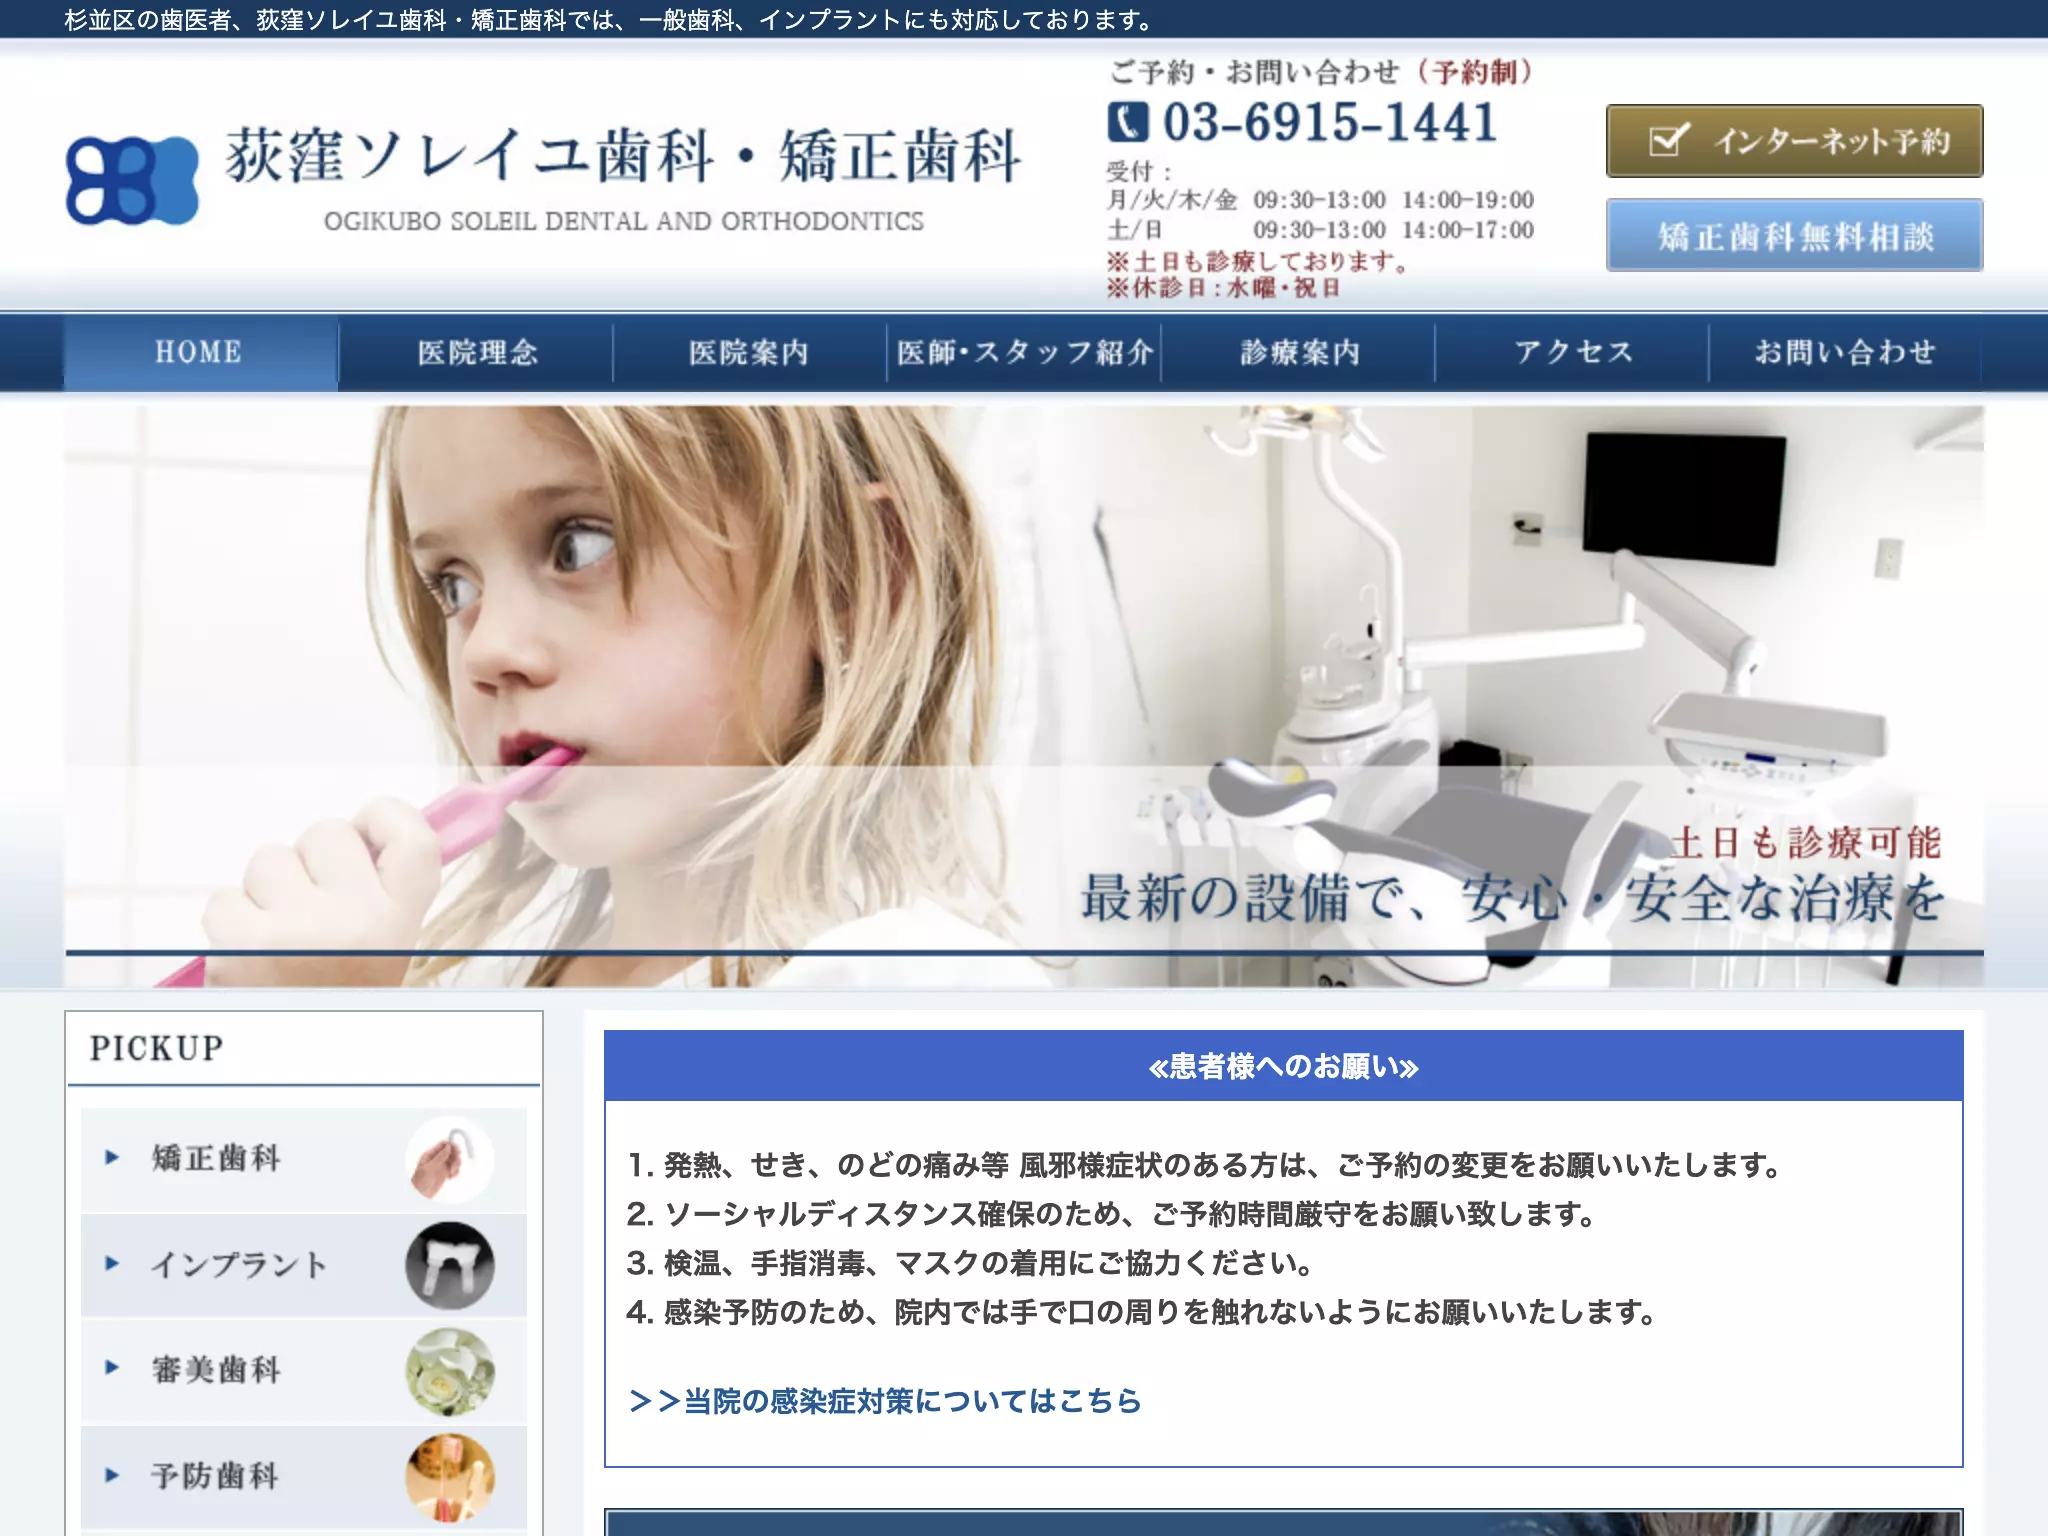Click the 矯正歯科無料相談 blue button
Viewport: 2048px width, 1536px height.
(1794, 235)
